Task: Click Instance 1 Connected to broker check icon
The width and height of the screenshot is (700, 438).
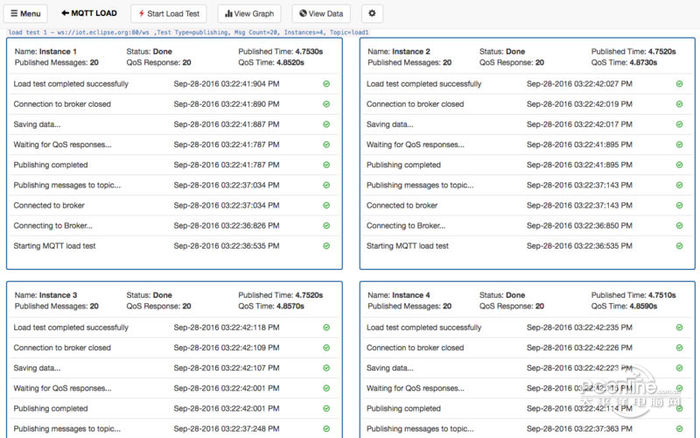Action: tap(327, 205)
